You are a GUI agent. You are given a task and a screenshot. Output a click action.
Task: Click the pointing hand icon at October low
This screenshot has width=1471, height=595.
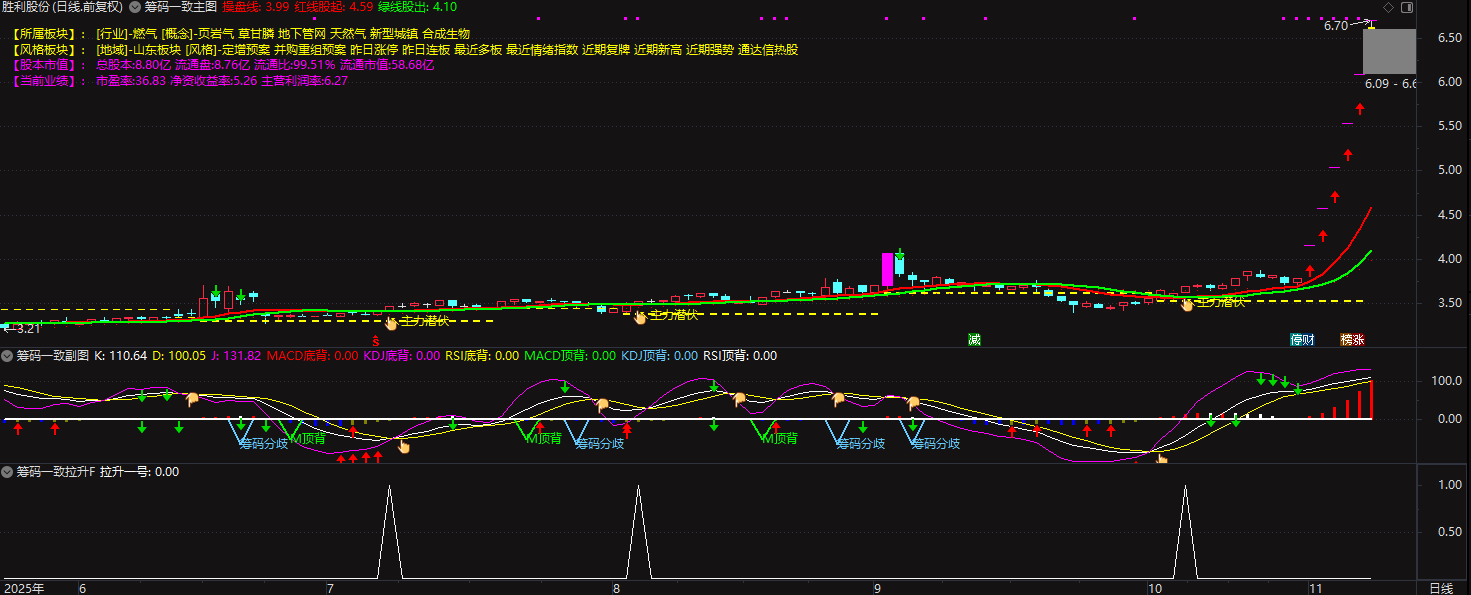[1162, 459]
